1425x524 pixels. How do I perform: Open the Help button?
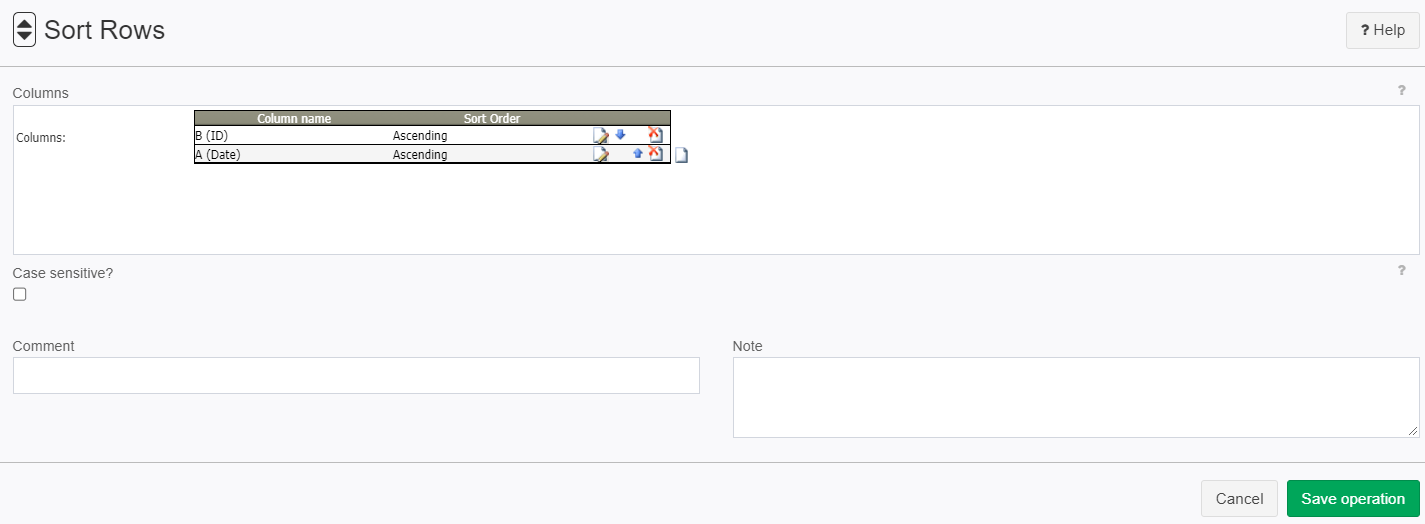click(1383, 30)
